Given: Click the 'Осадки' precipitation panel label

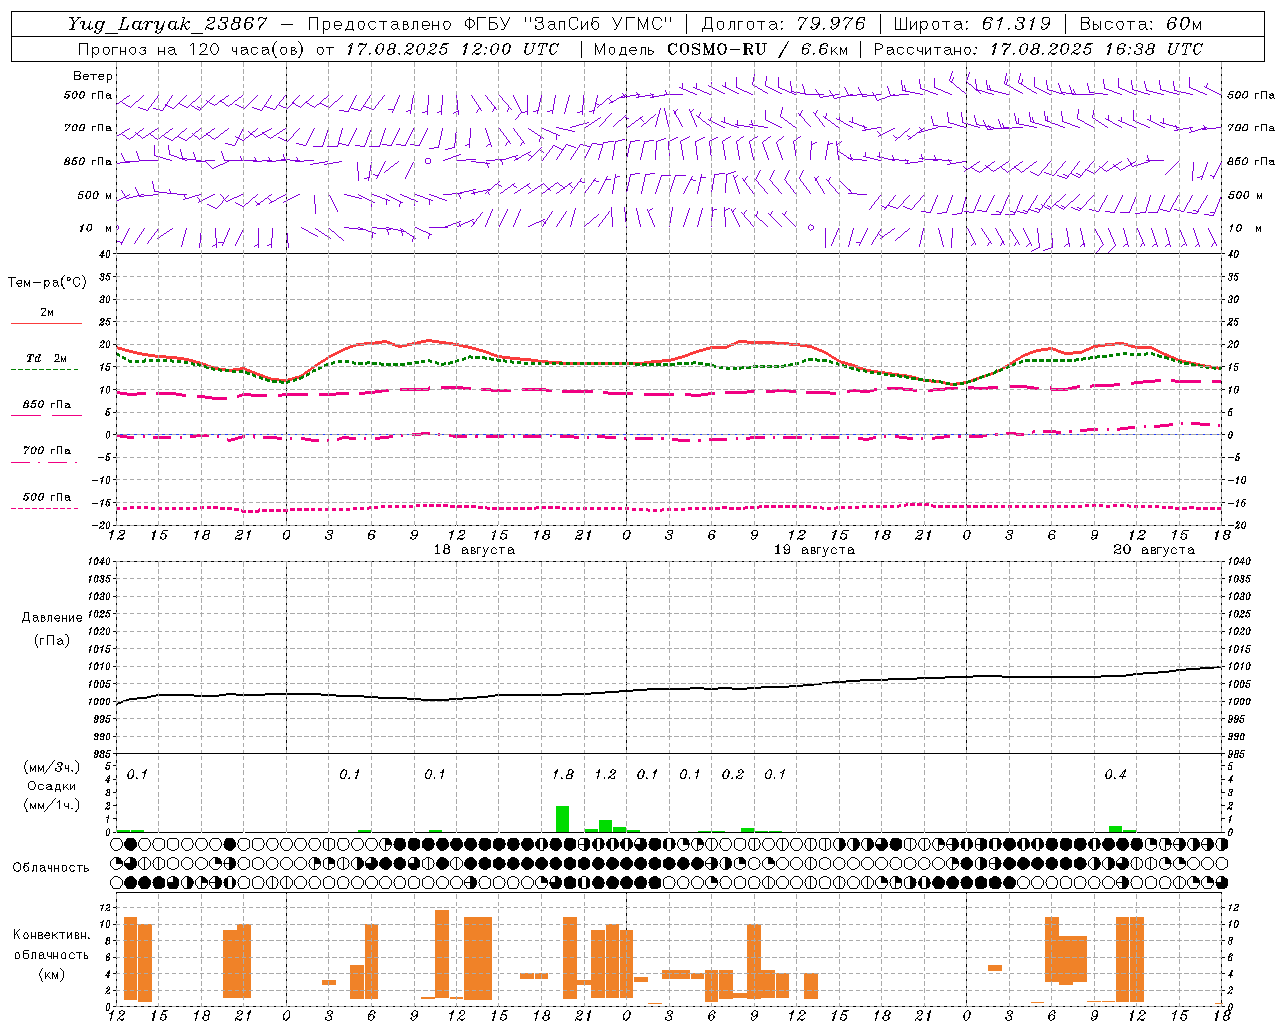Looking at the screenshot, I should coord(51,786).
